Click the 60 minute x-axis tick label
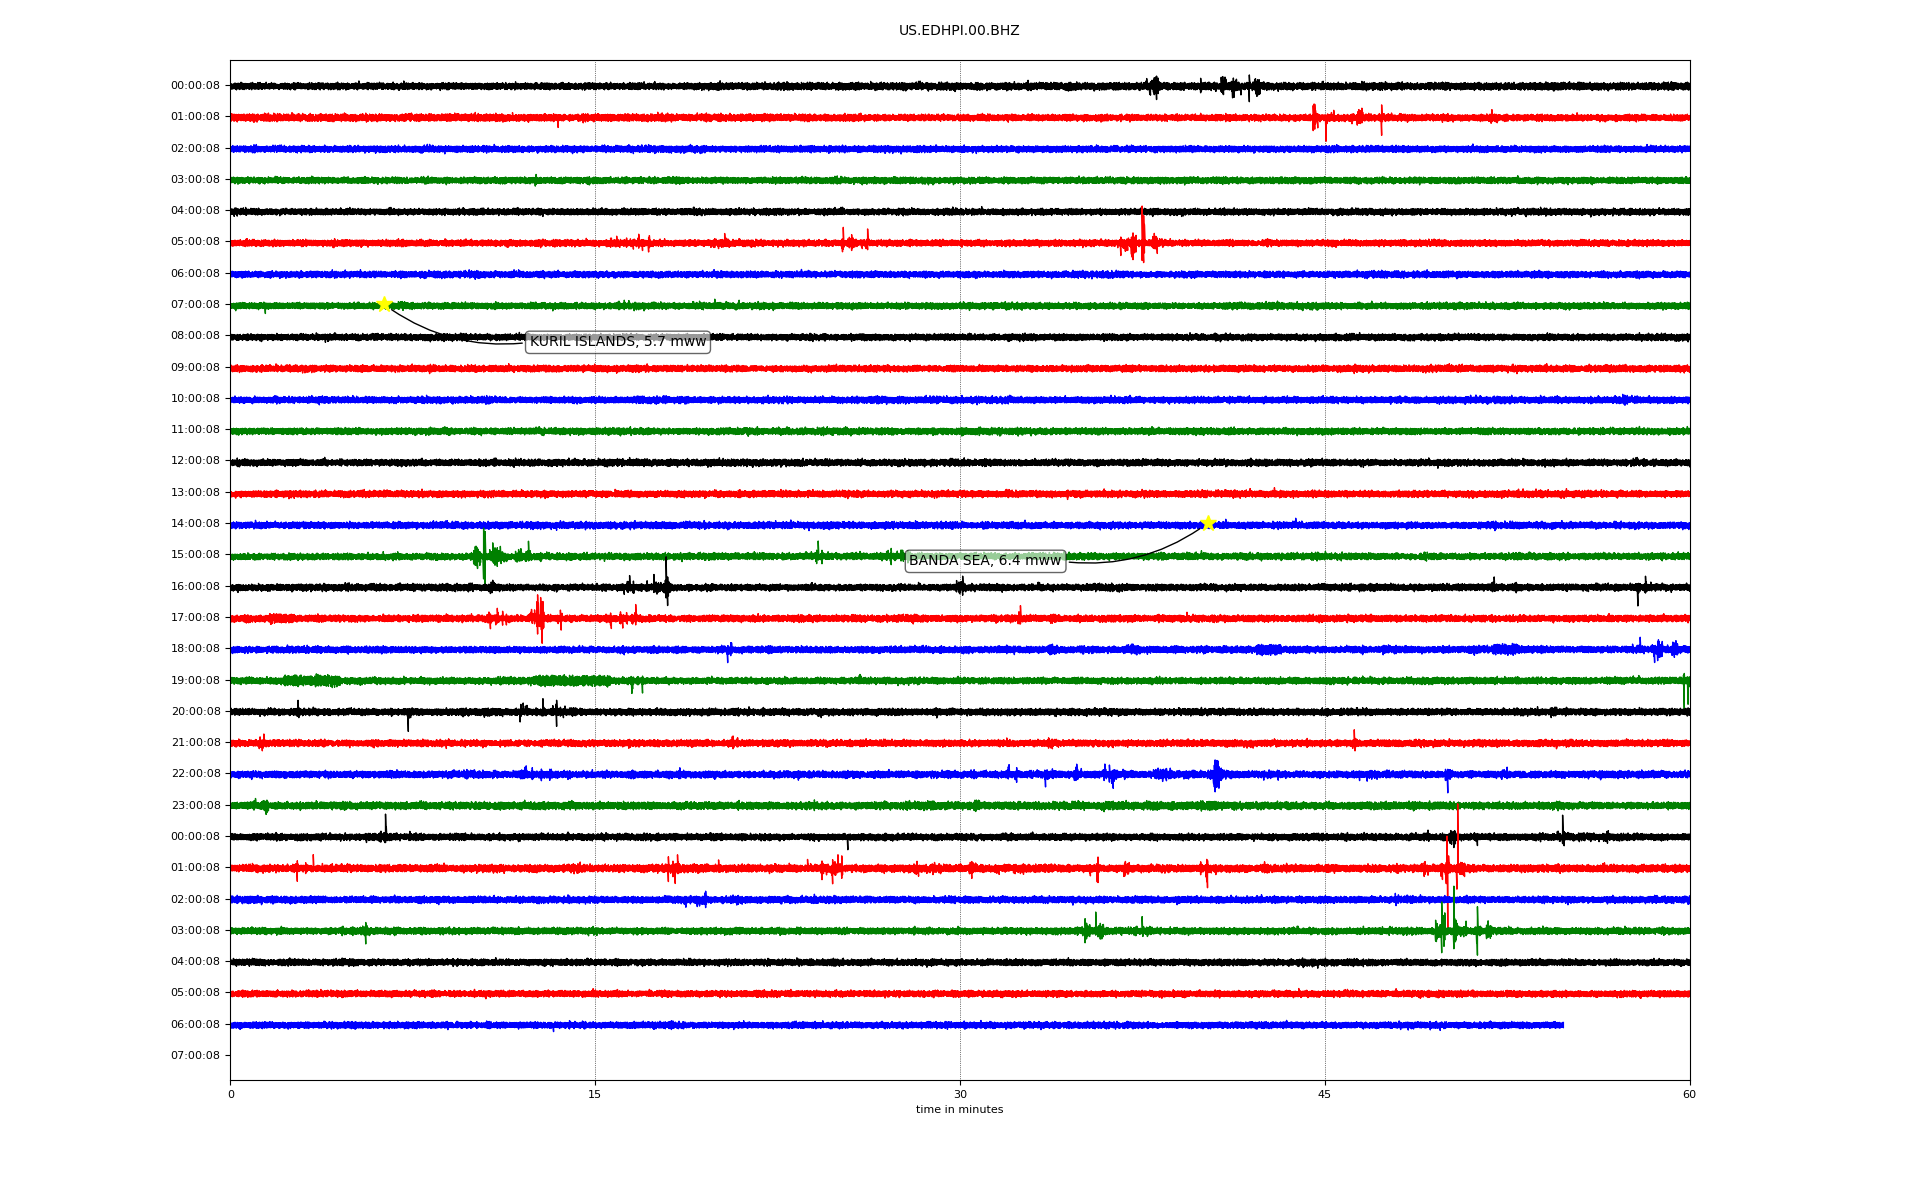 1688,1094
